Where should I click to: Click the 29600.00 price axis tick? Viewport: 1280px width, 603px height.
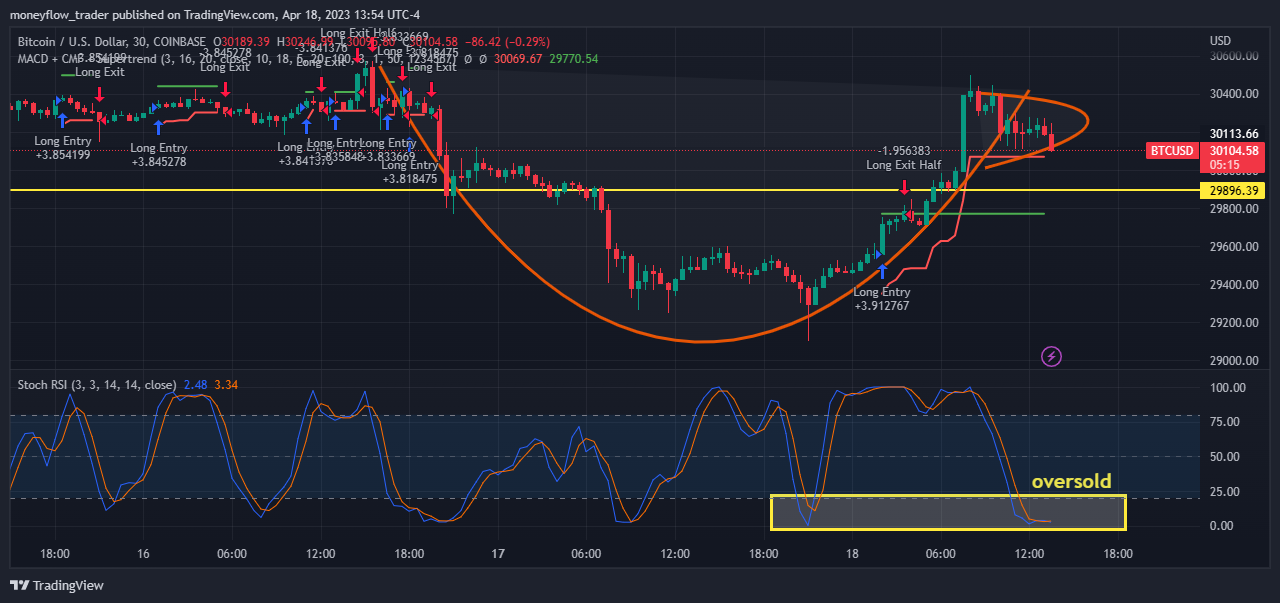click(1234, 247)
